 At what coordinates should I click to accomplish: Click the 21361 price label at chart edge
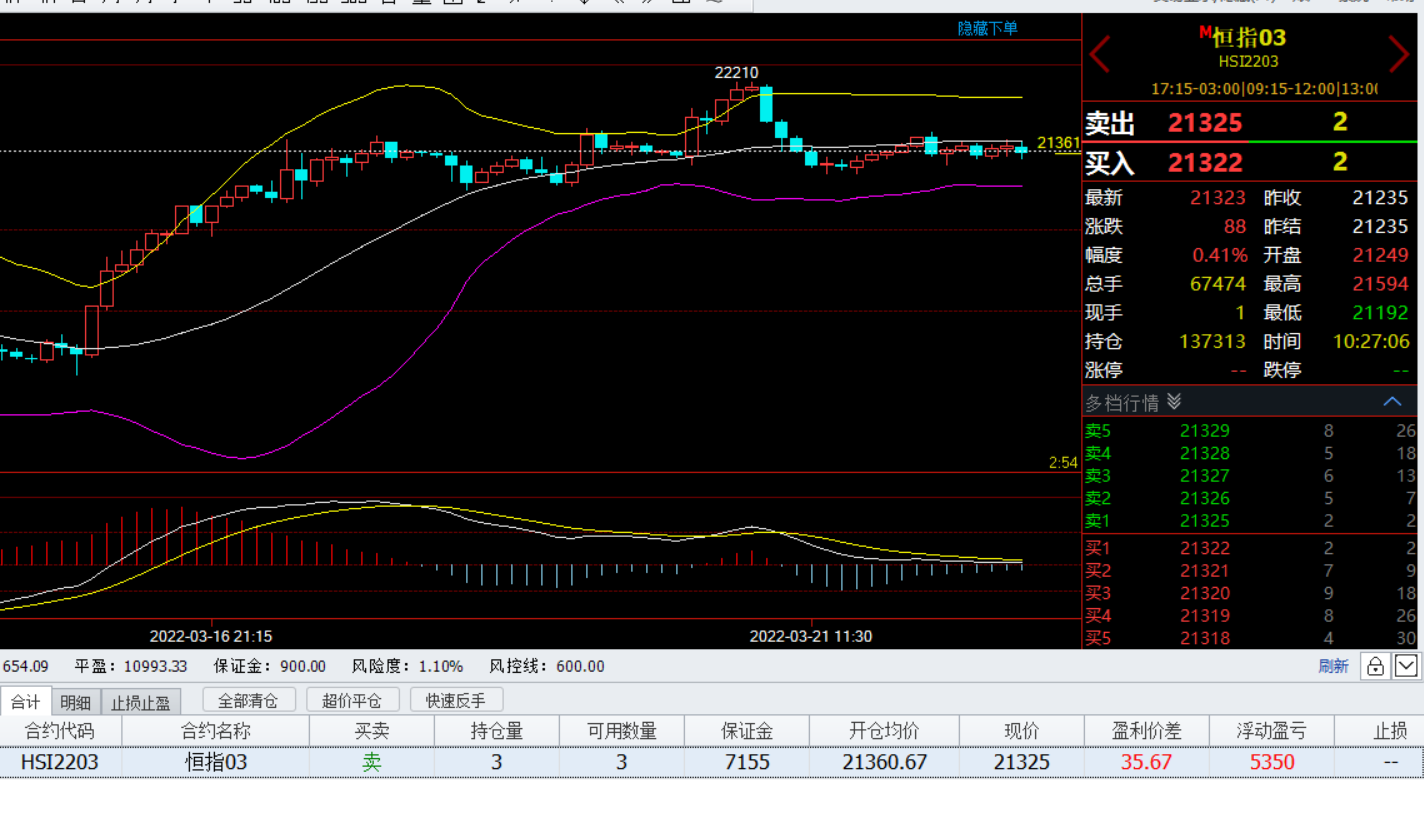pos(1059,143)
